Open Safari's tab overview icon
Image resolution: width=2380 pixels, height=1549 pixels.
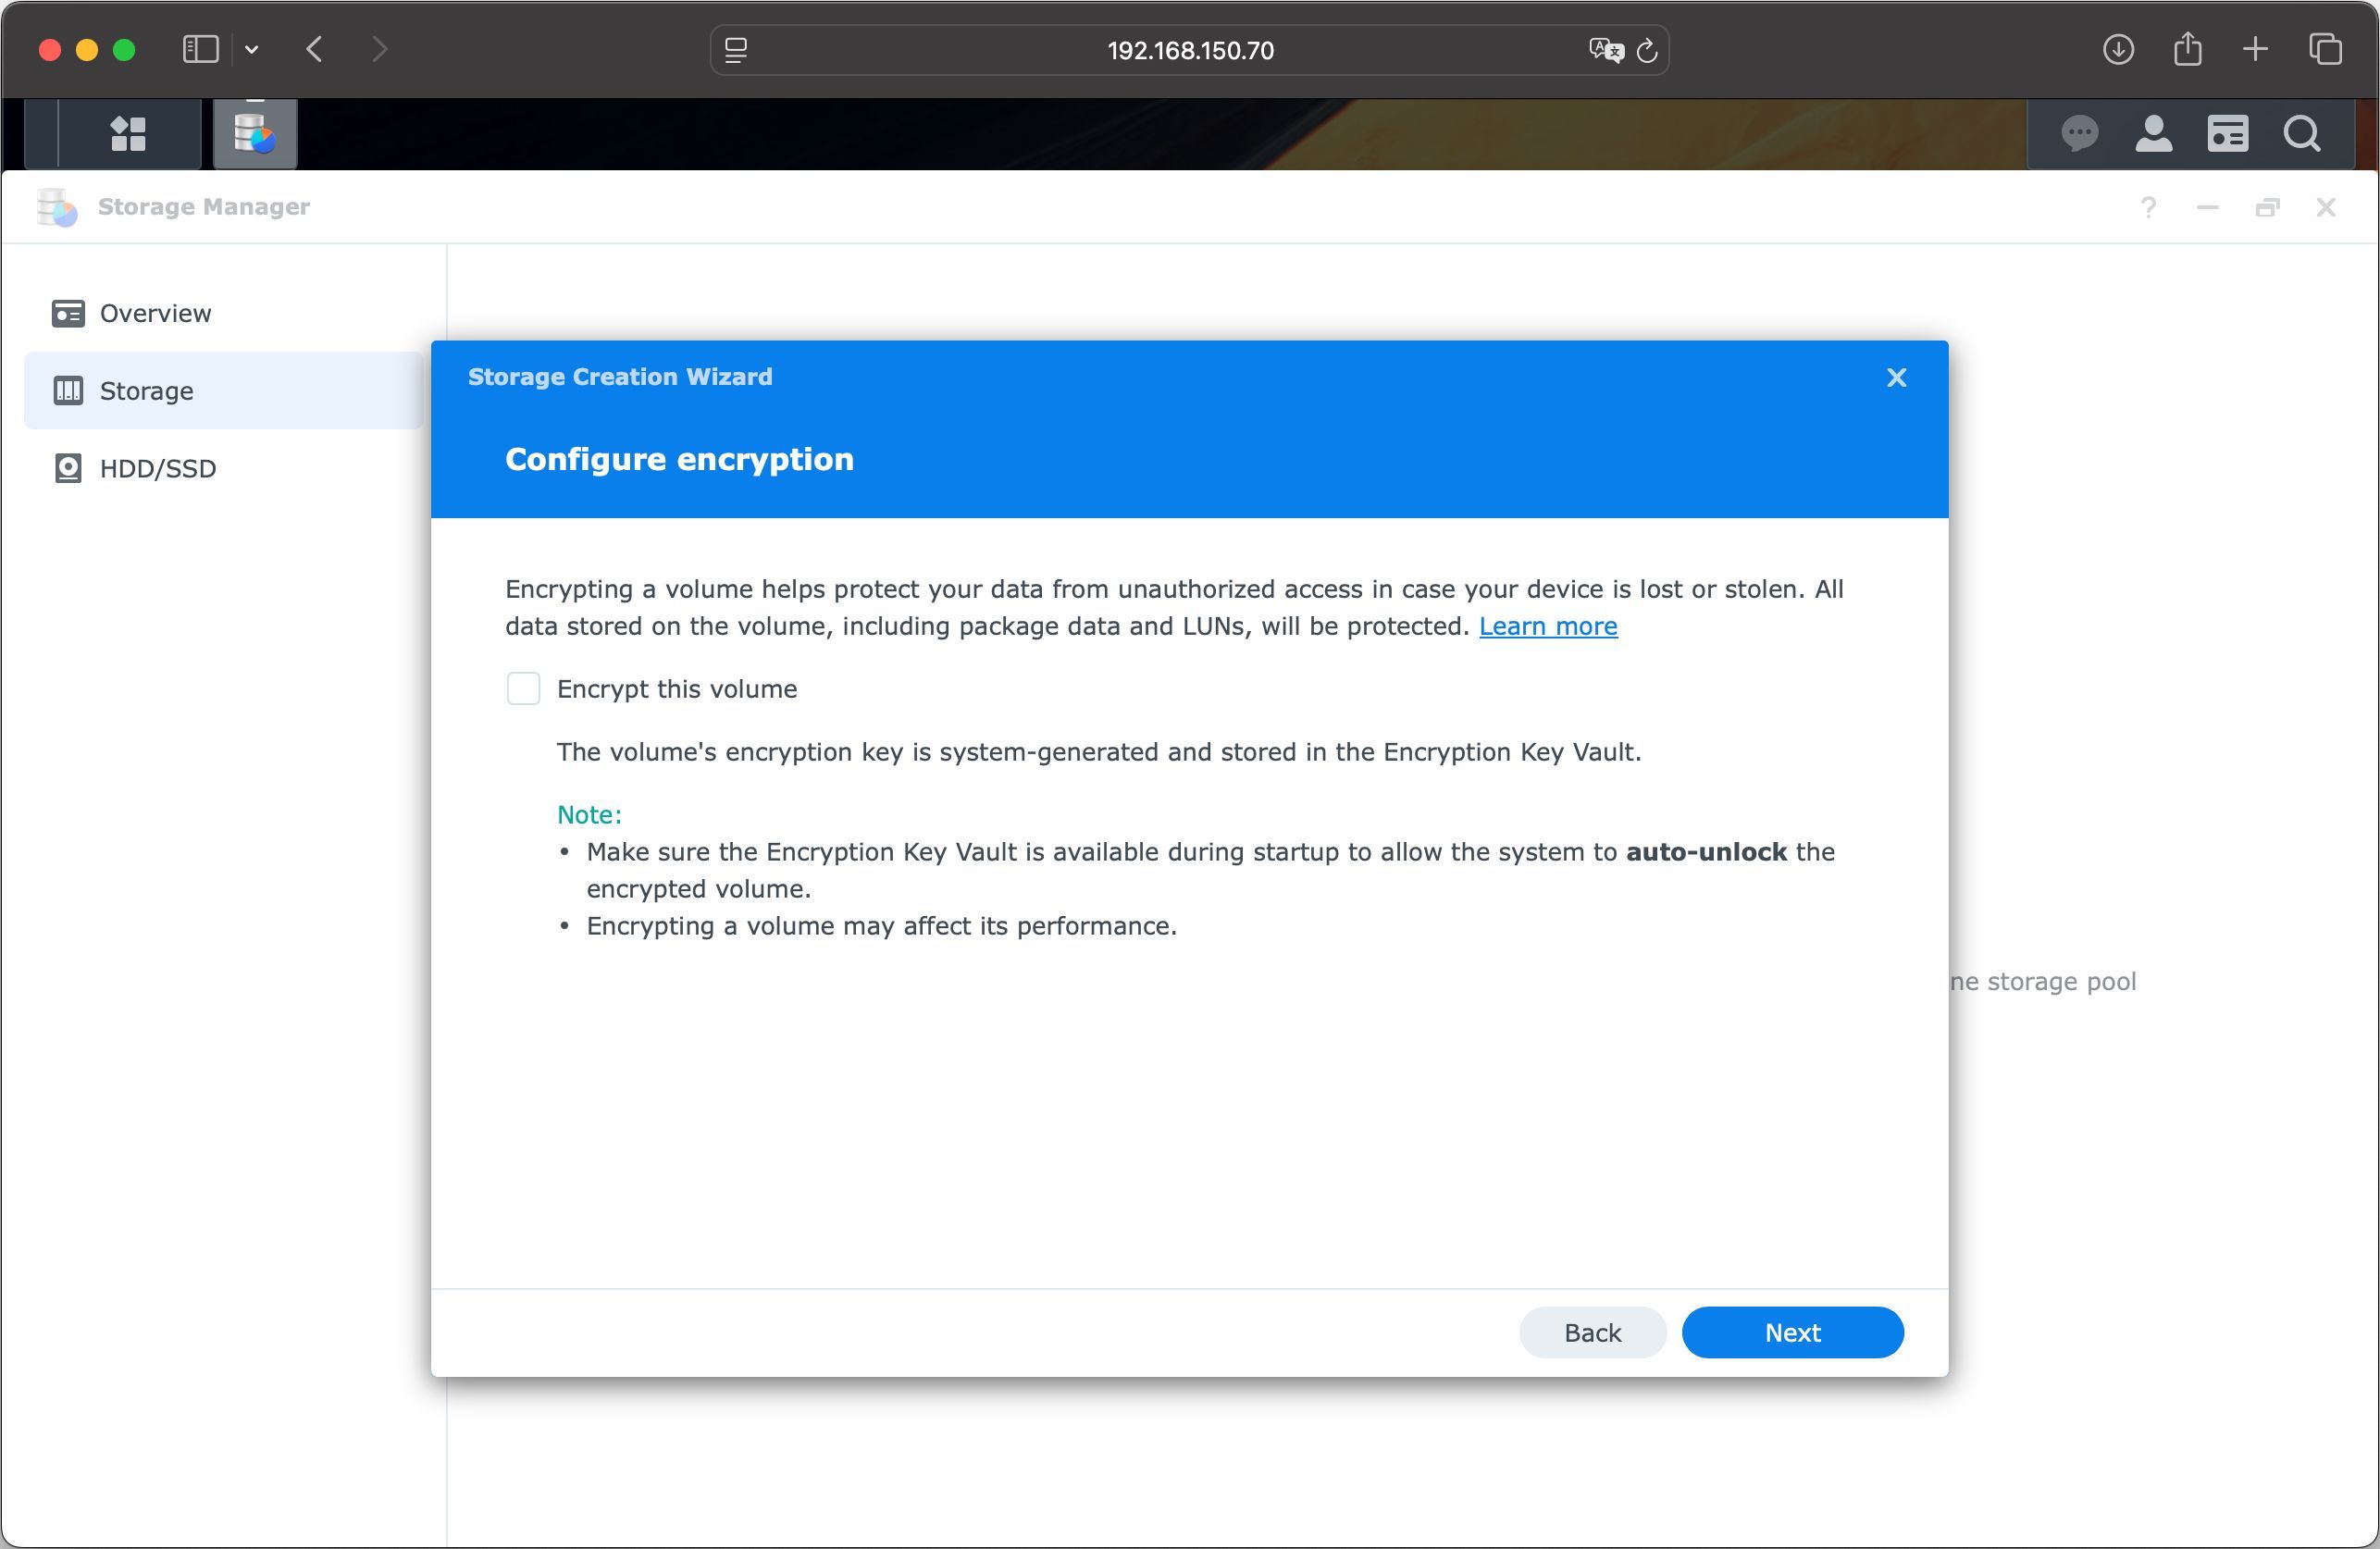click(2325, 50)
